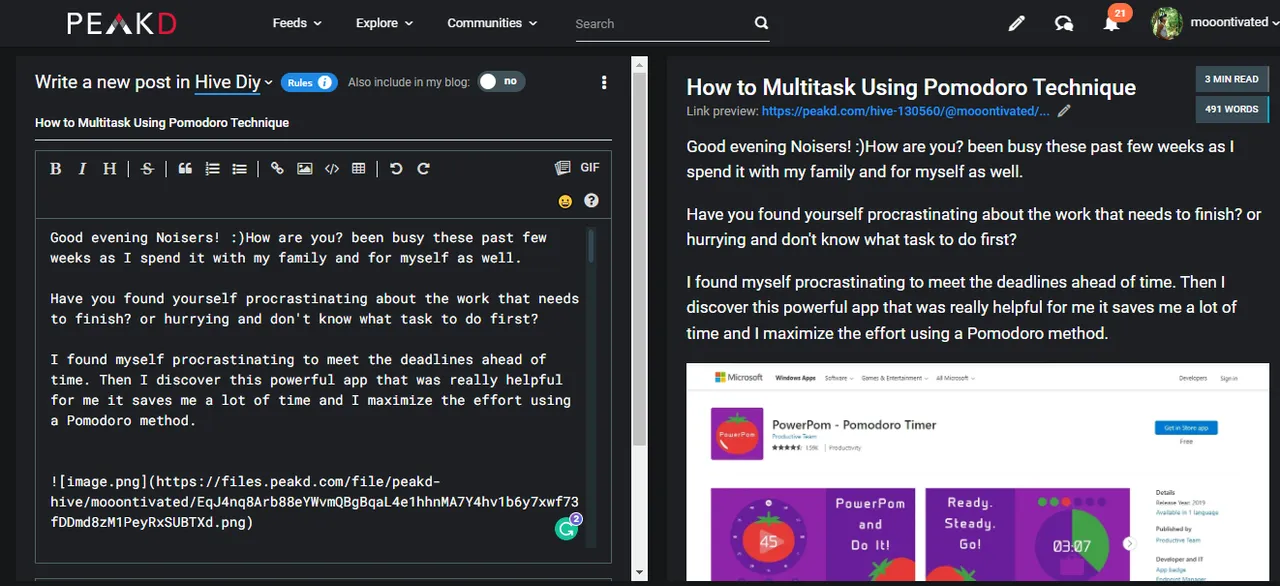Click the mooontivated profile avatar
This screenshot has width=1280, height=586.
coord(1167,23)
